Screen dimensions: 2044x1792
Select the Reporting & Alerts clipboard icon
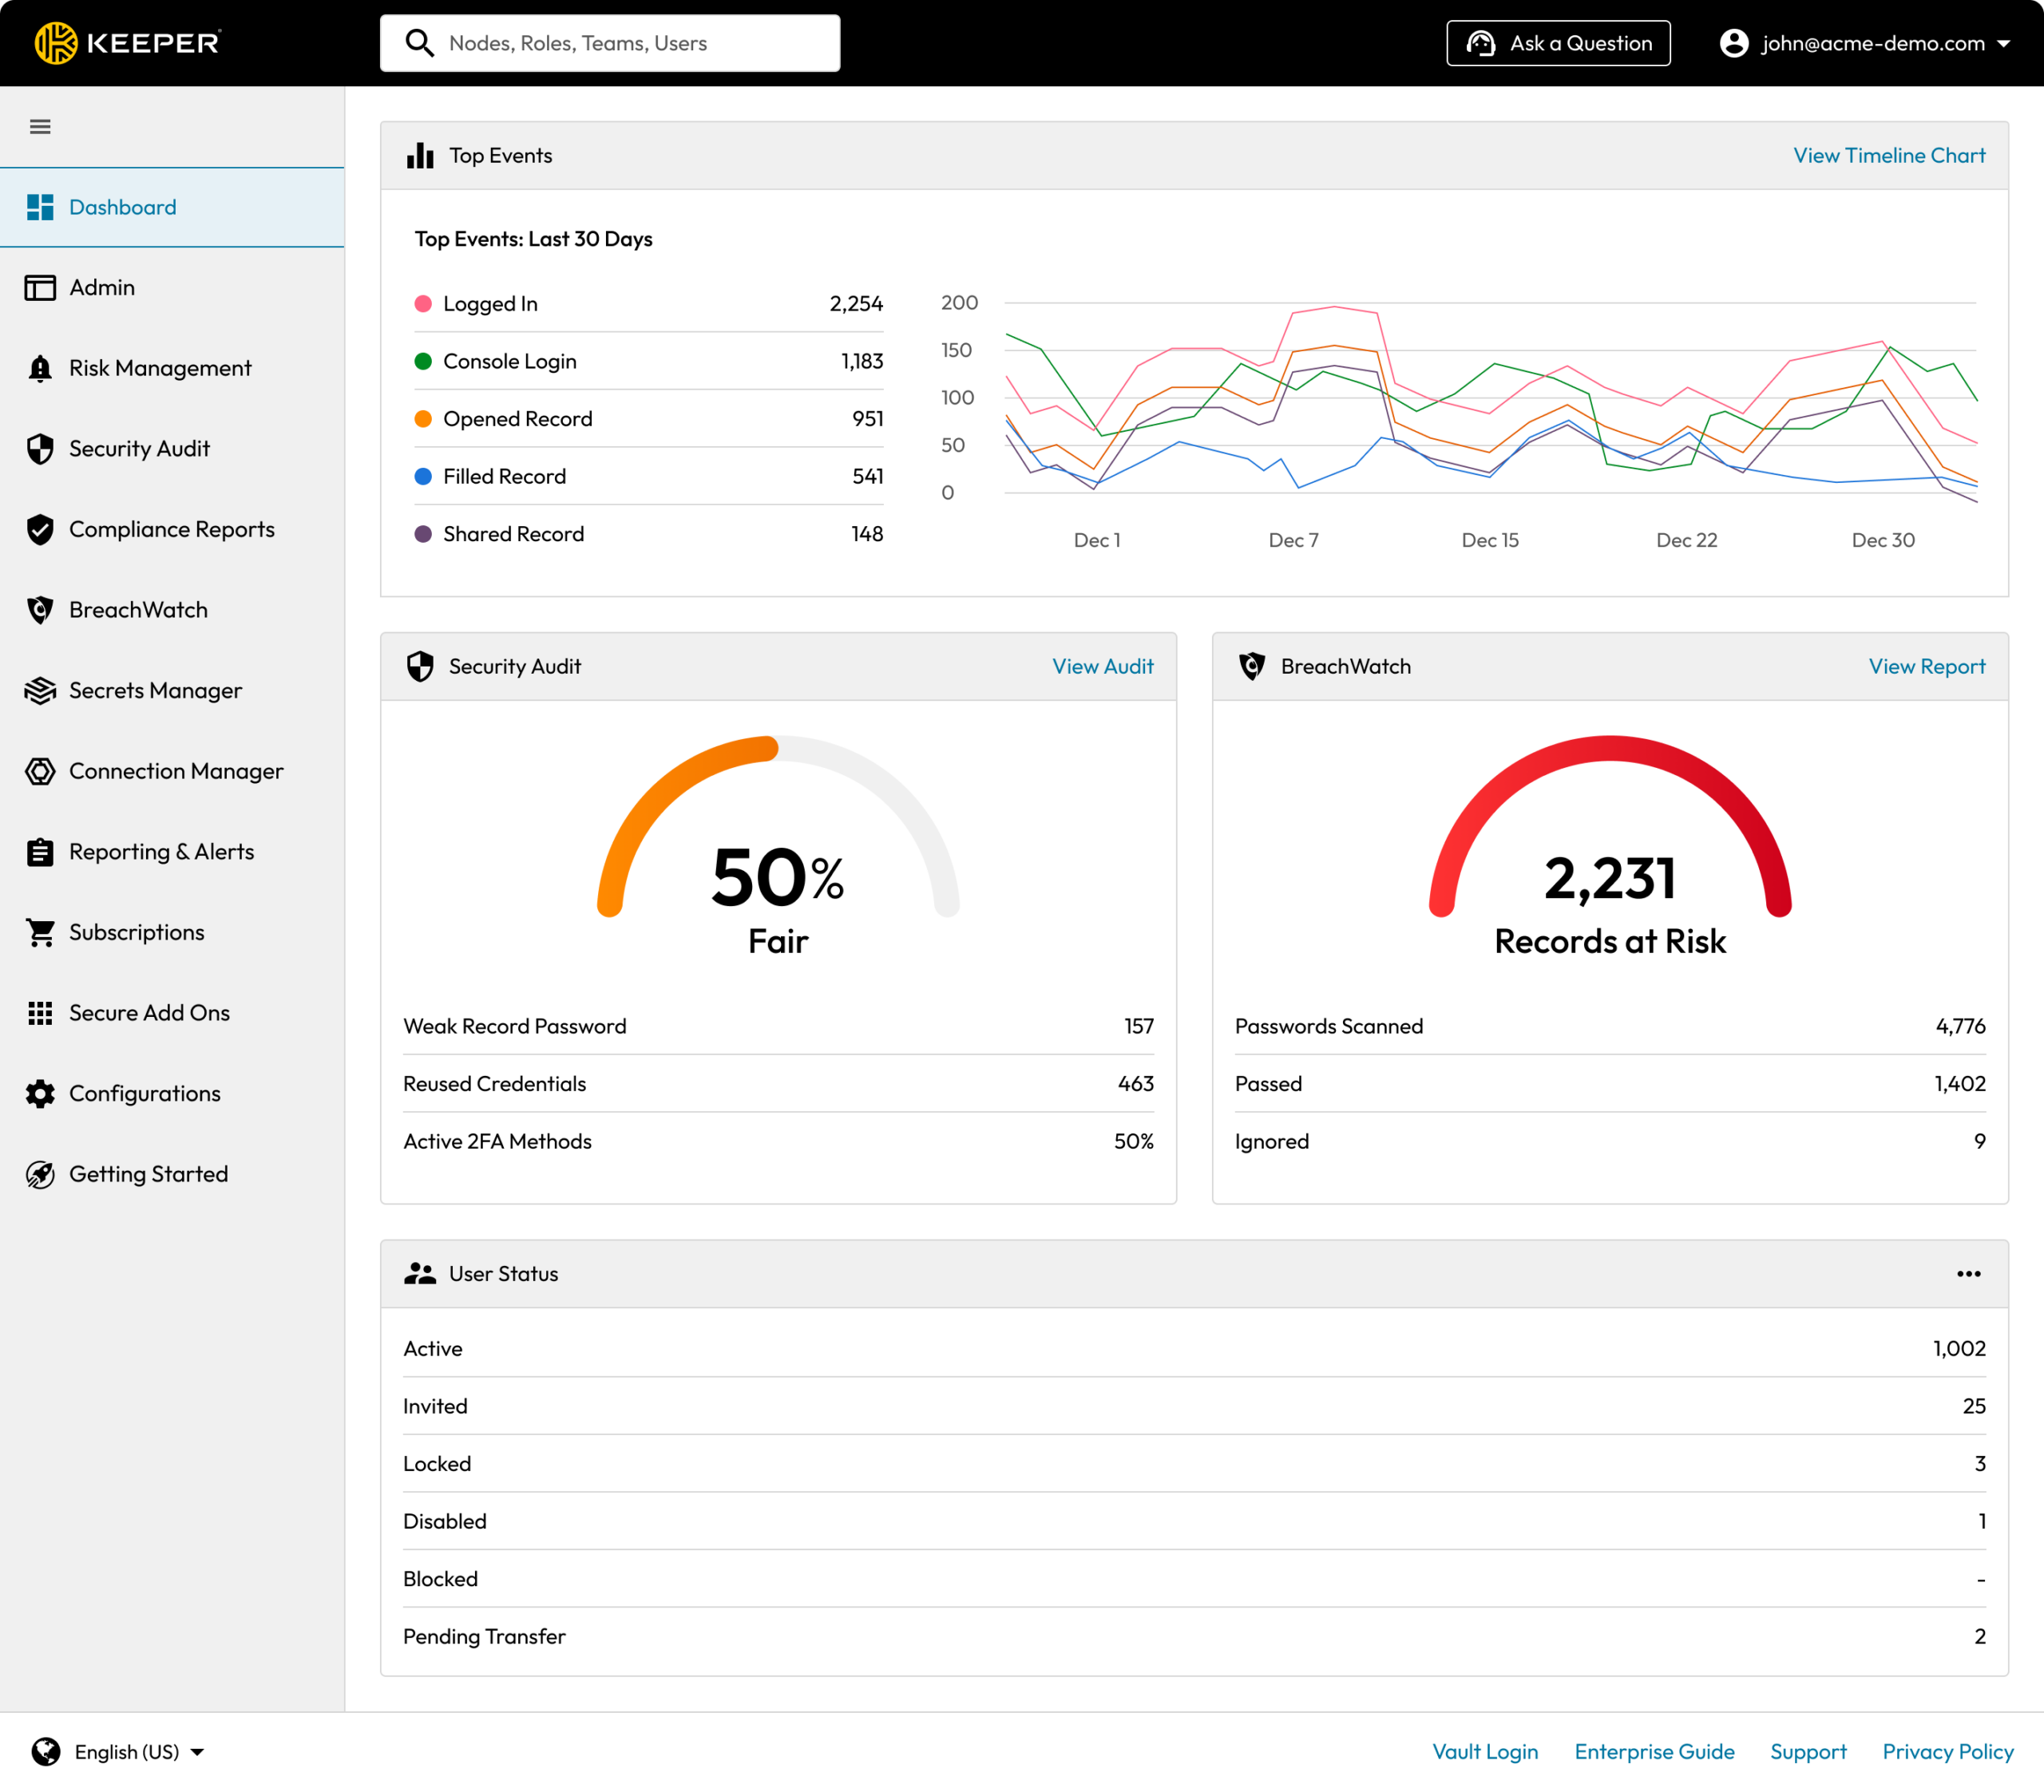tap(40, 852)
